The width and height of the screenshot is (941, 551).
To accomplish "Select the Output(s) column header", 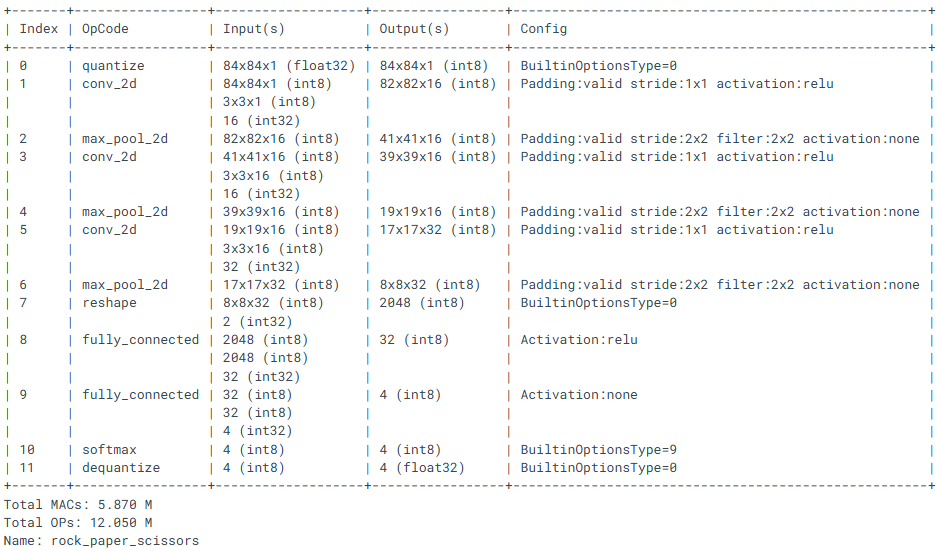I will click(x=414, y=29).
